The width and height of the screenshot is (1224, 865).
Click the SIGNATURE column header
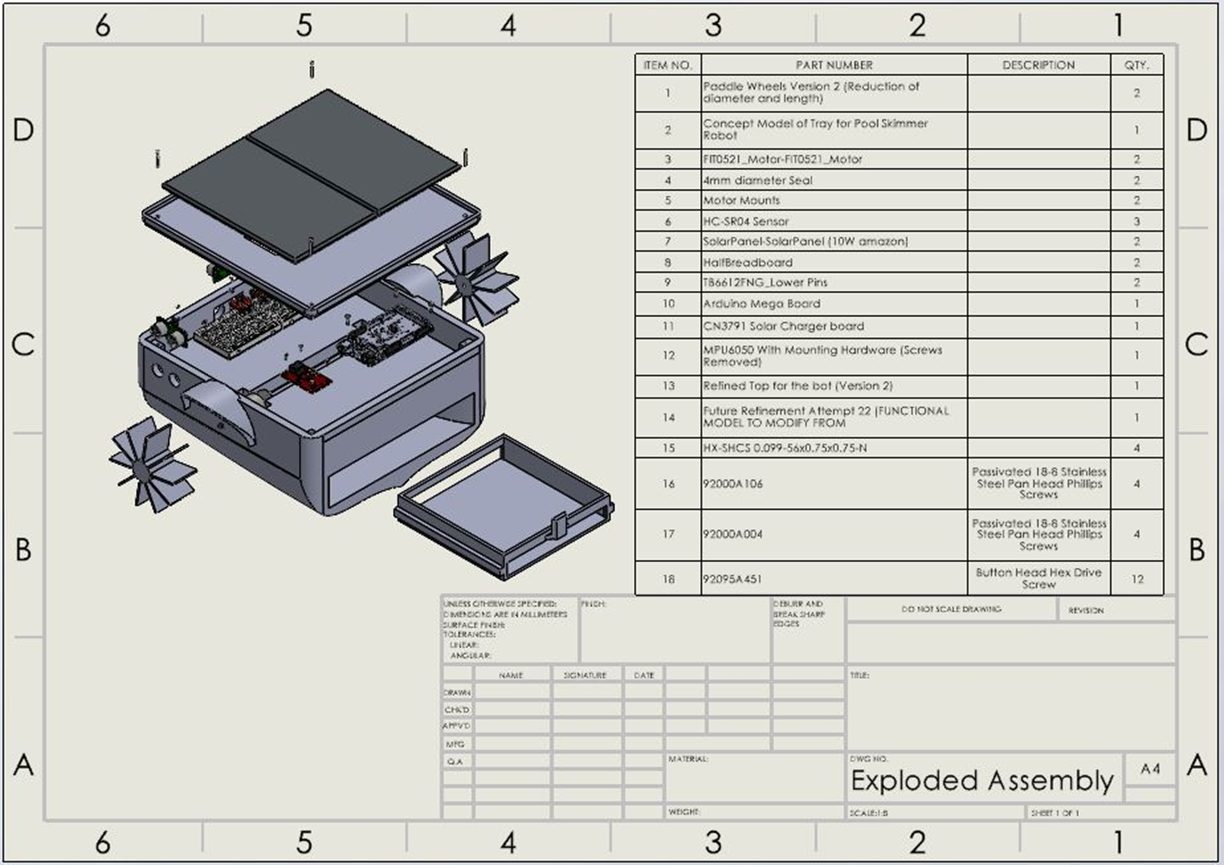coord(585,675)
